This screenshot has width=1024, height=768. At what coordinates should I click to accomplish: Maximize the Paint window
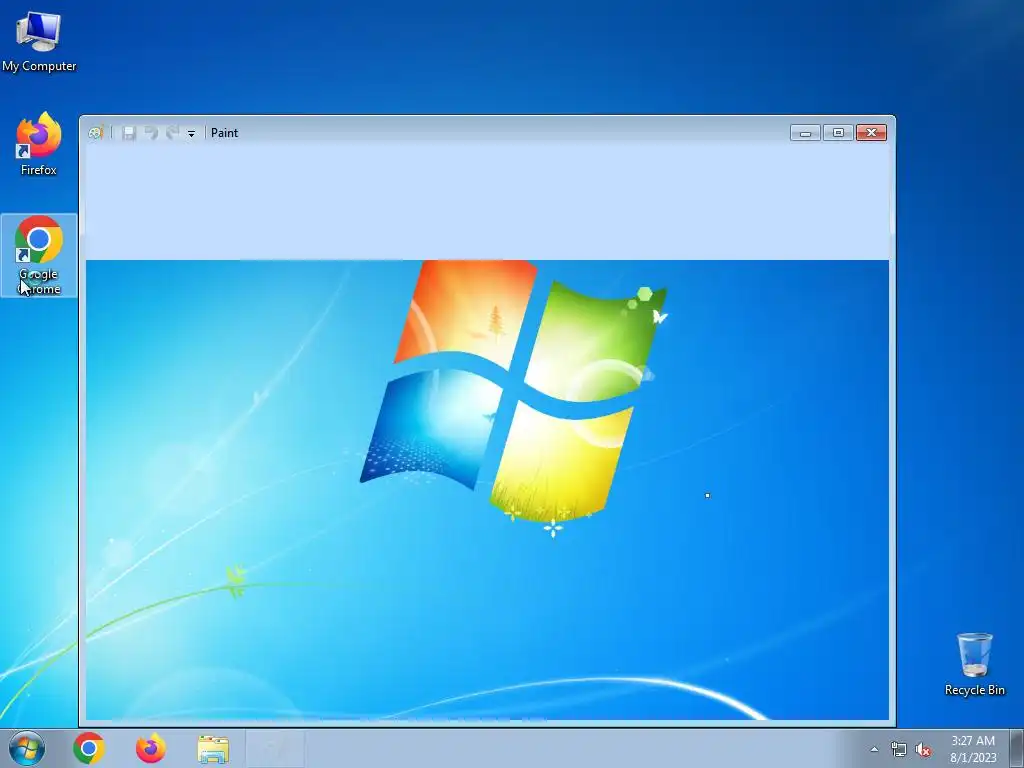[x=838, y=133]
